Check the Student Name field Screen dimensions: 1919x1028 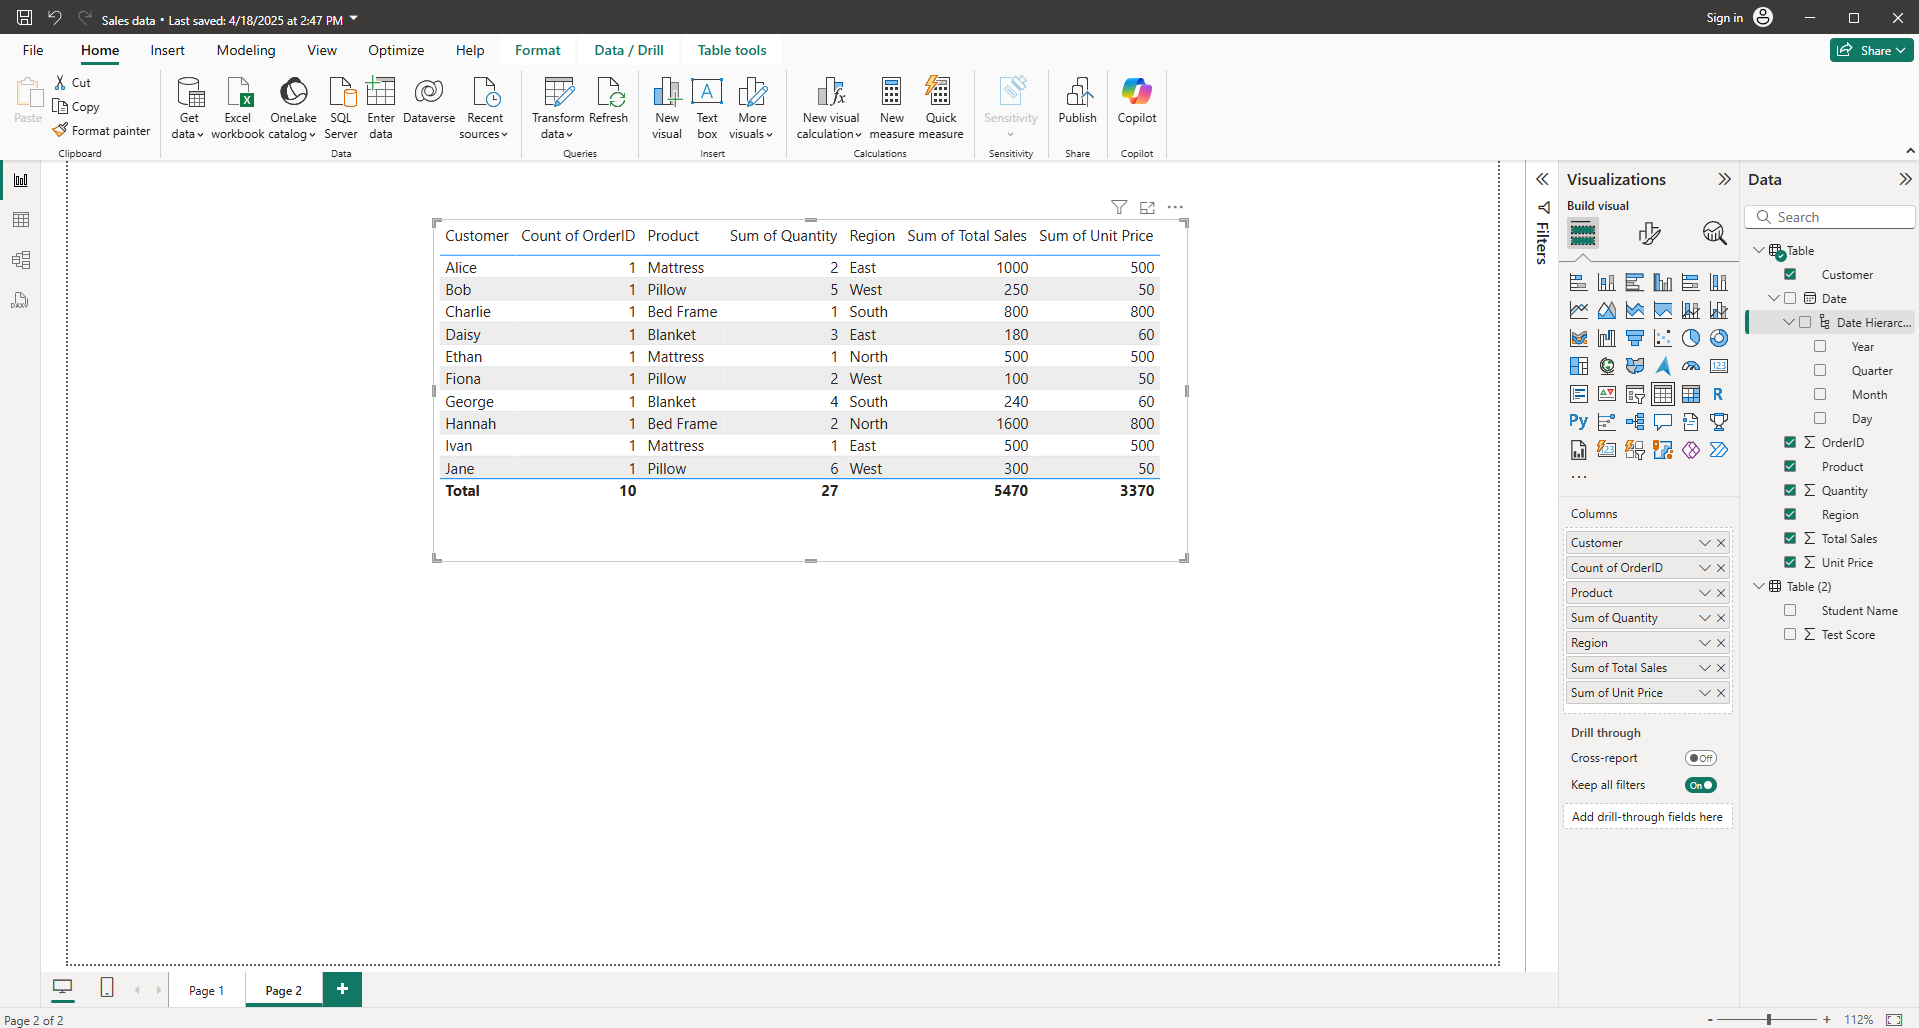tap(1790, 610)
